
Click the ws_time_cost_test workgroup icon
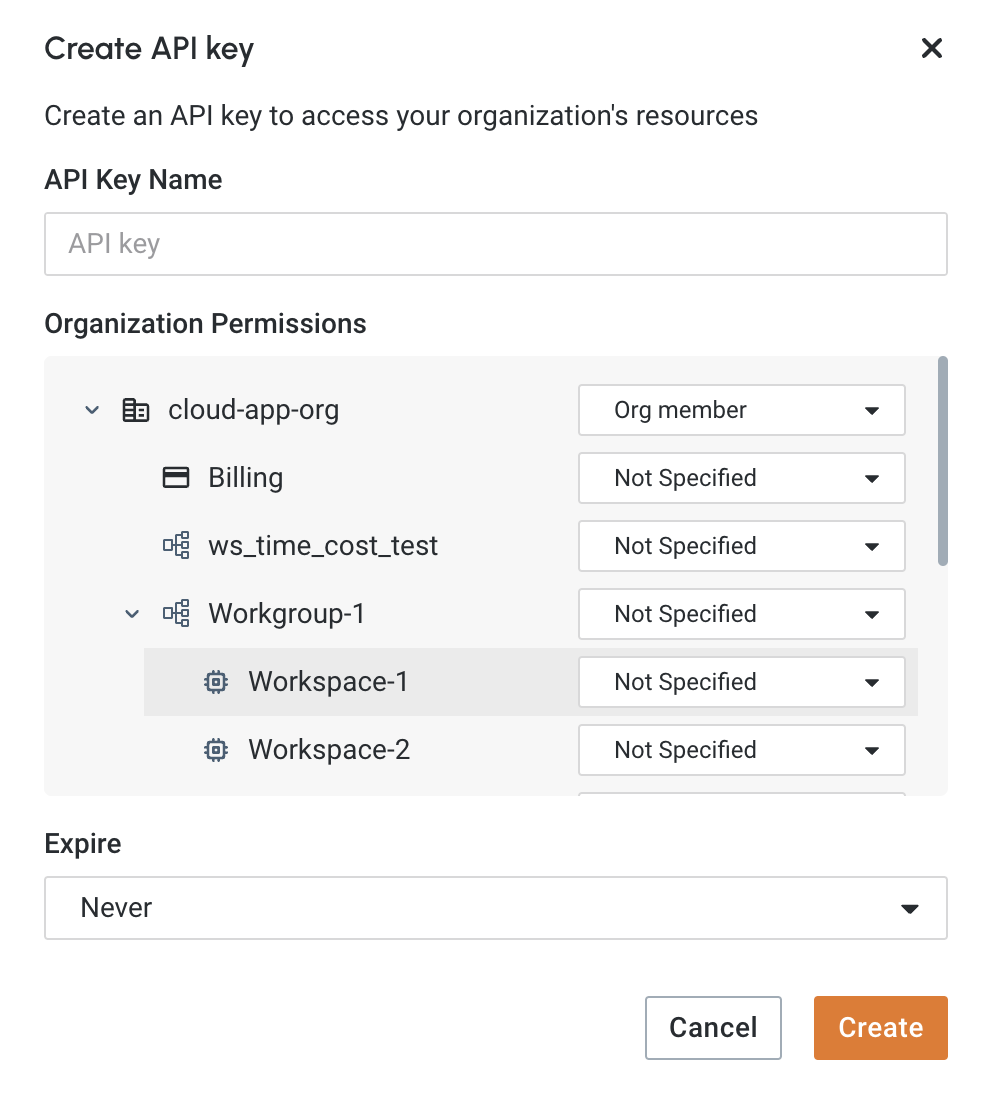(x=175, y=545)
